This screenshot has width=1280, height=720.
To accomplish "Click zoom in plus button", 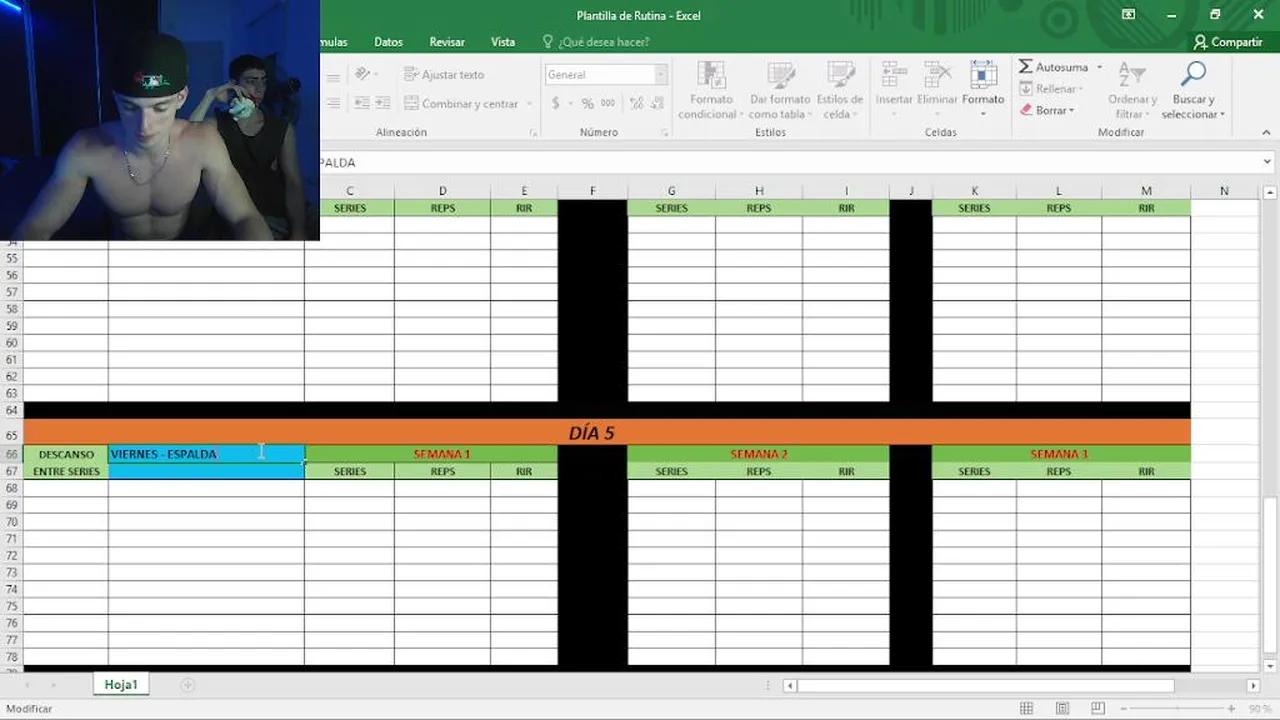I will (1232, 708).
